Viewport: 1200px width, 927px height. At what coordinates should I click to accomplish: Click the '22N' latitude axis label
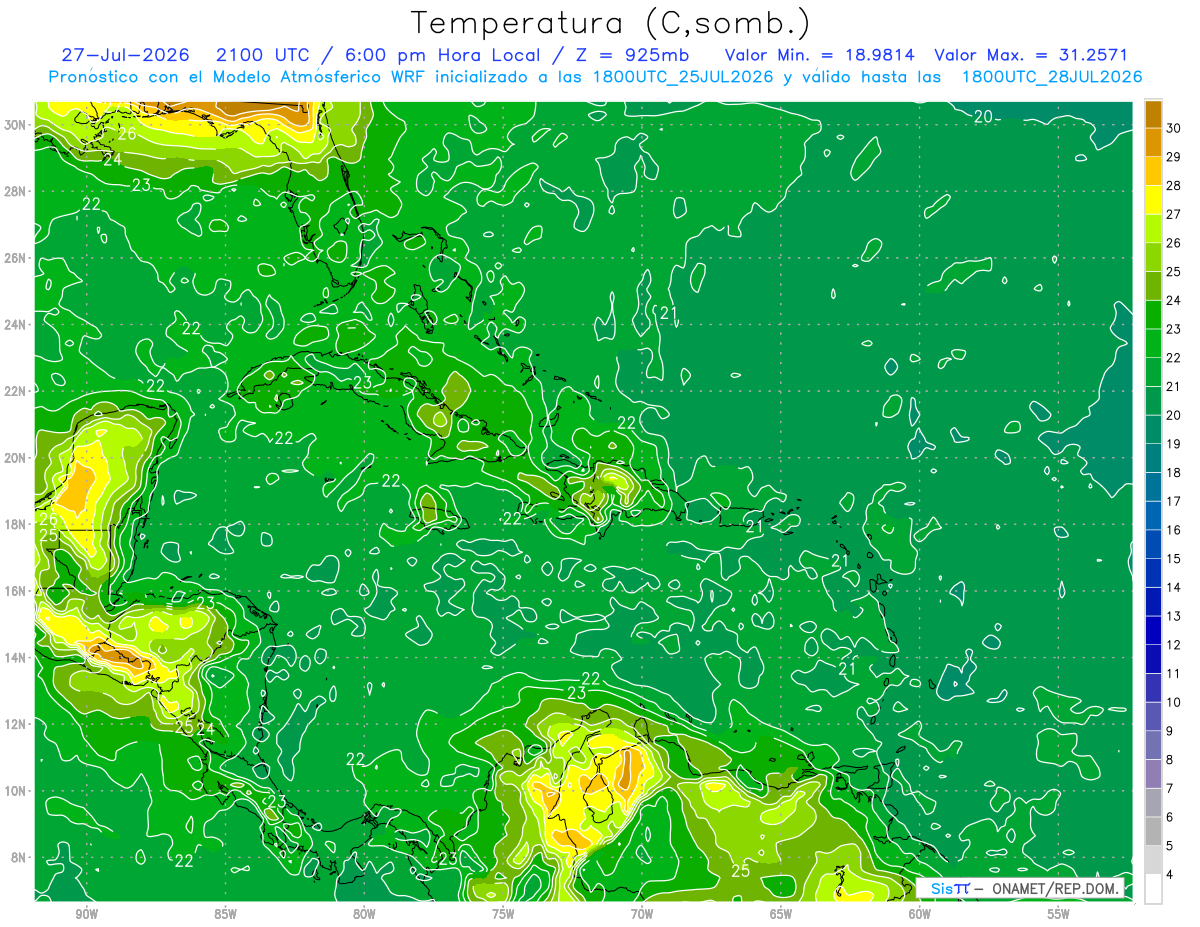(x=17, y=391)
